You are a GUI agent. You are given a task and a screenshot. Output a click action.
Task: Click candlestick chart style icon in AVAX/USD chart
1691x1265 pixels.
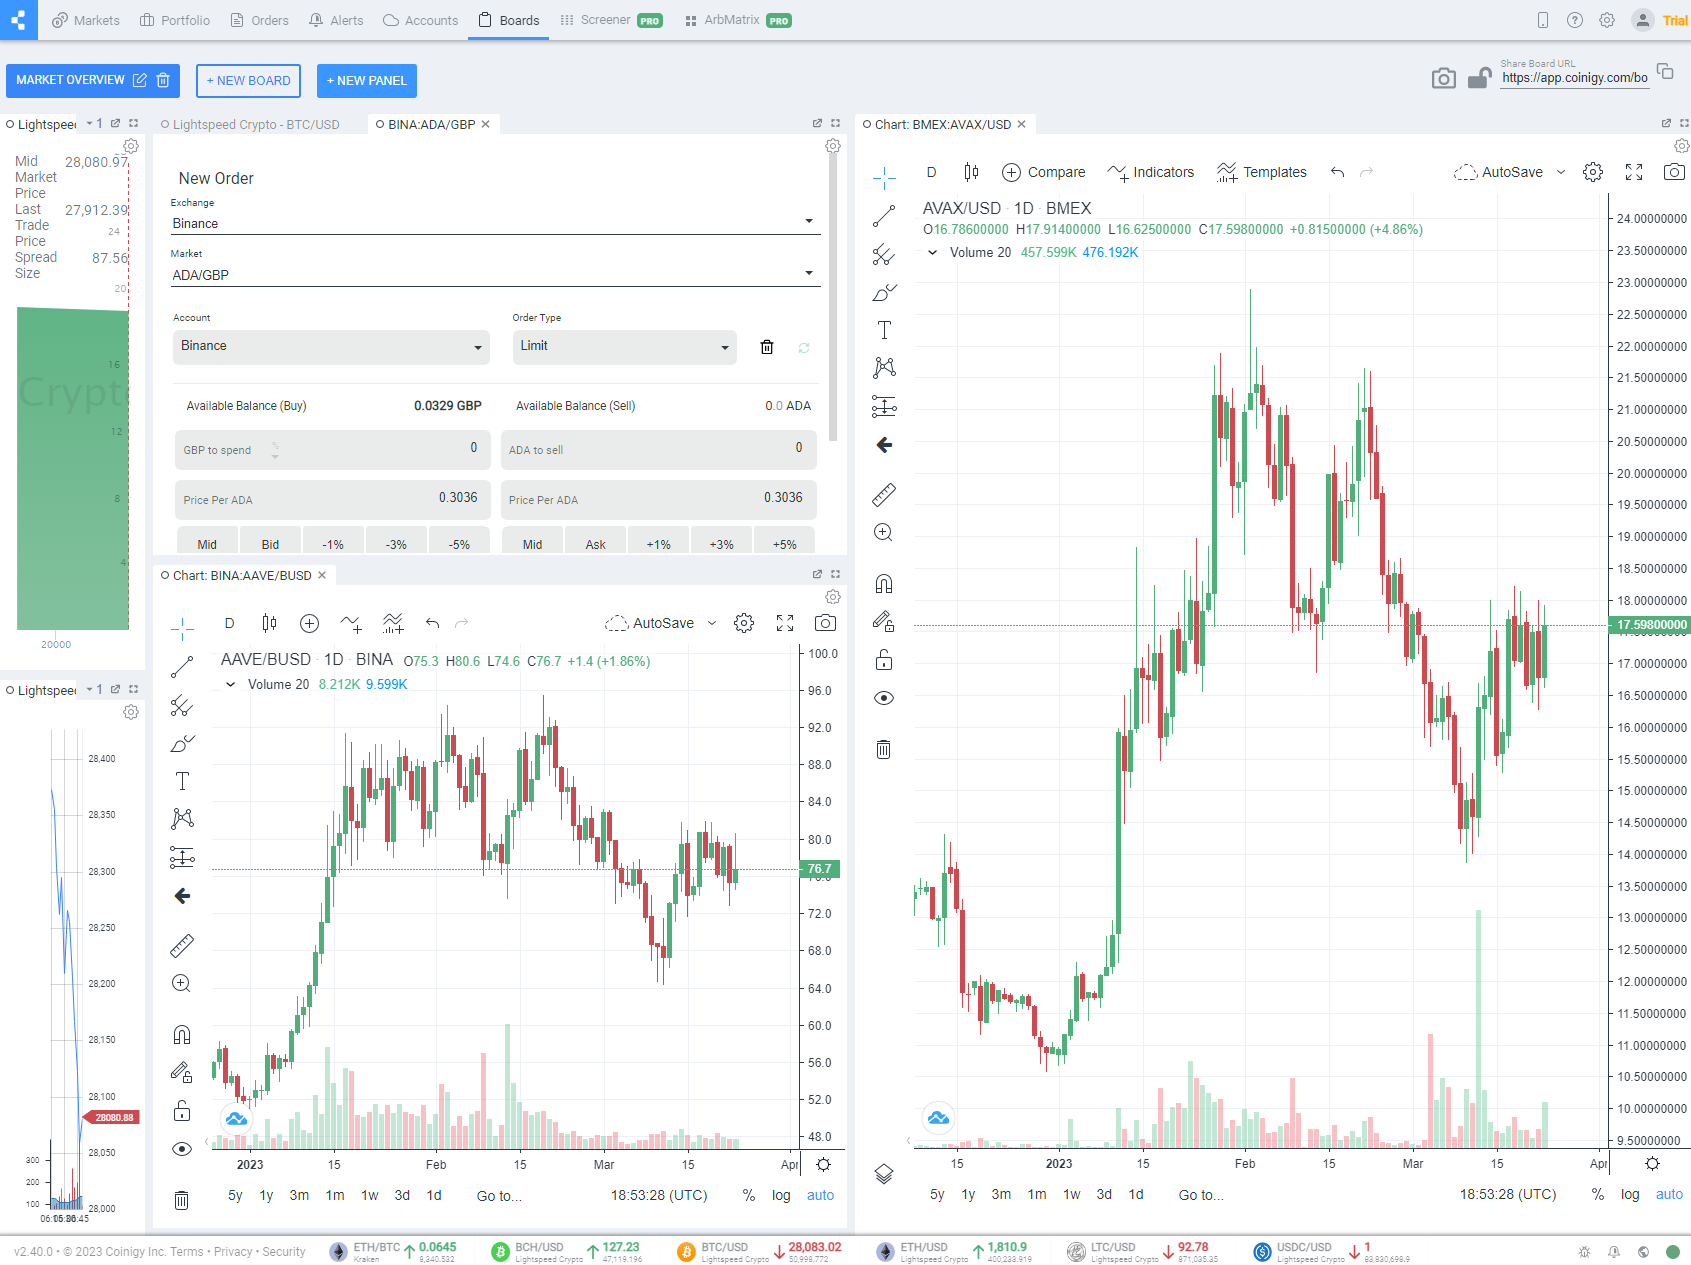point(971,172)
